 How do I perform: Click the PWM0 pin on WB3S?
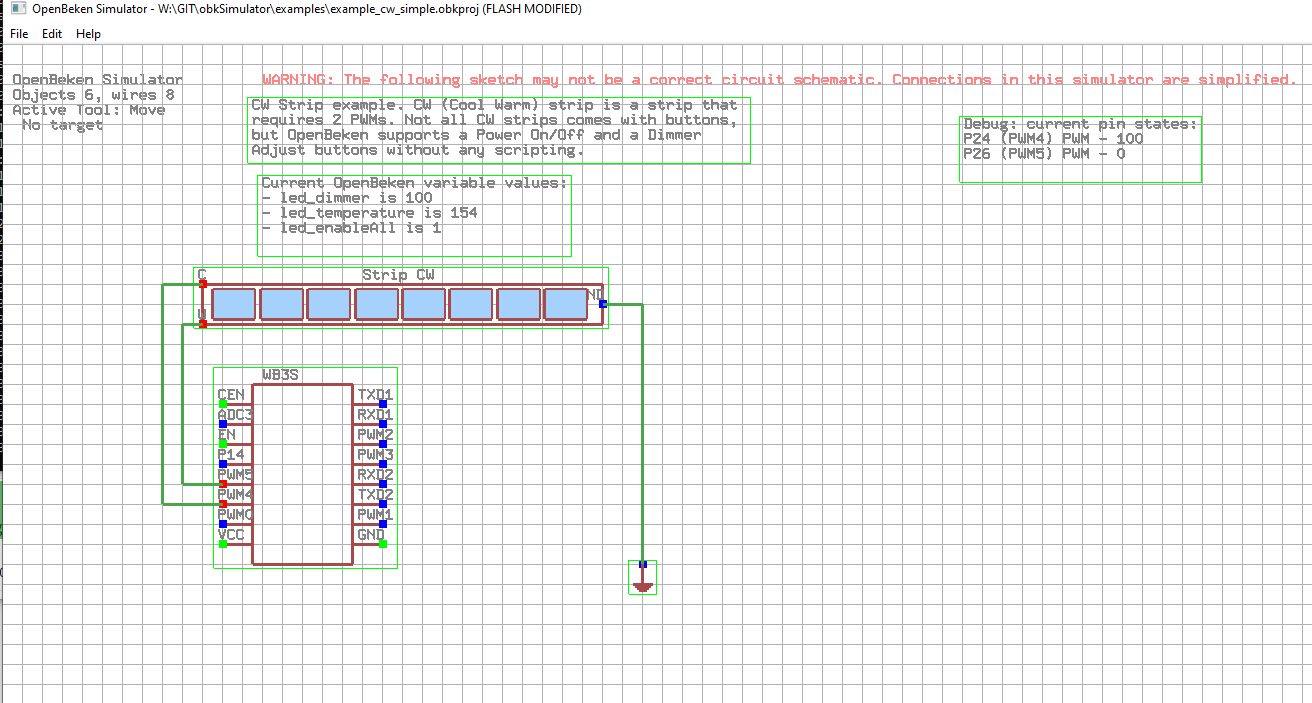point(223,523)
